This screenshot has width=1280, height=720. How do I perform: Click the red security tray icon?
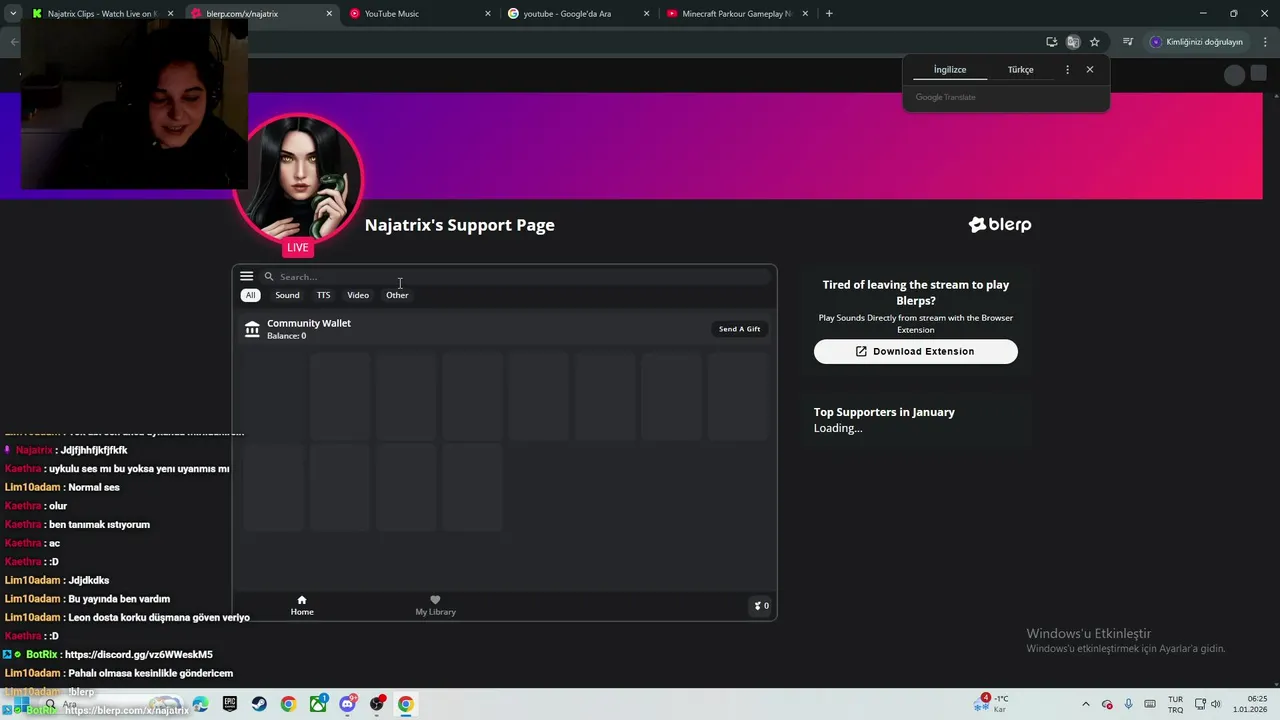pos(1107,704)
